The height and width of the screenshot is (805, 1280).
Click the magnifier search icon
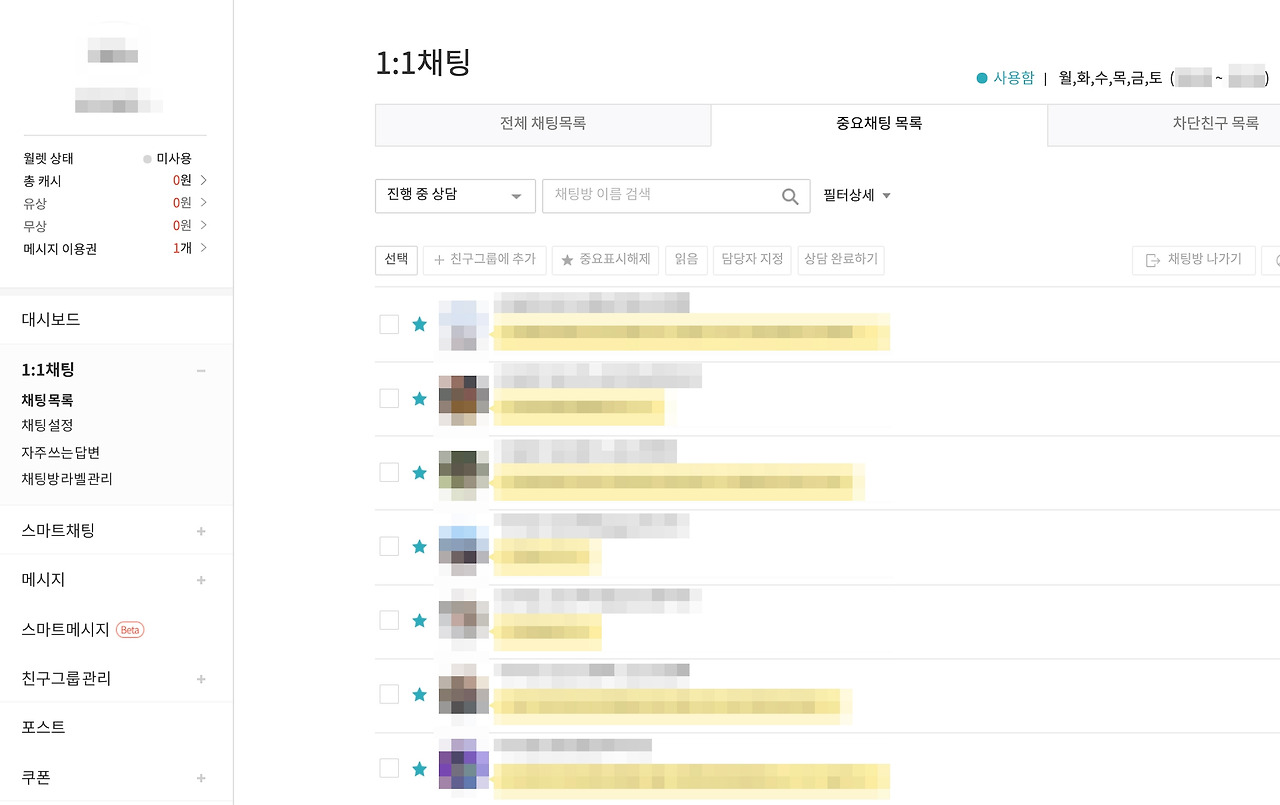pyautogui.click(x=791, y=195)
